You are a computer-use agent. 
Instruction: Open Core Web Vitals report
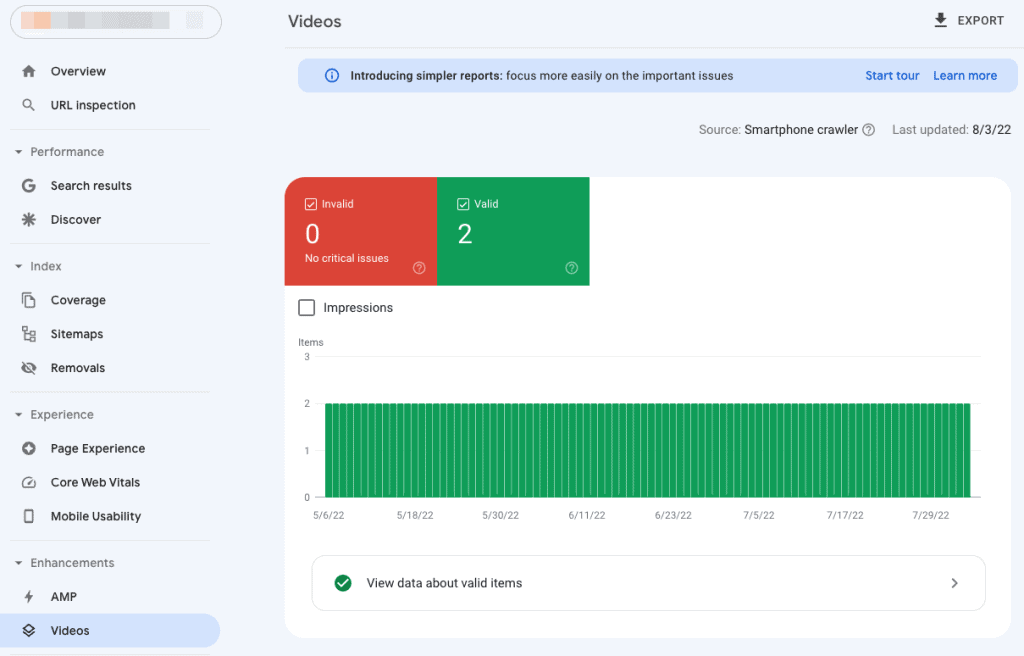point(94,482)
